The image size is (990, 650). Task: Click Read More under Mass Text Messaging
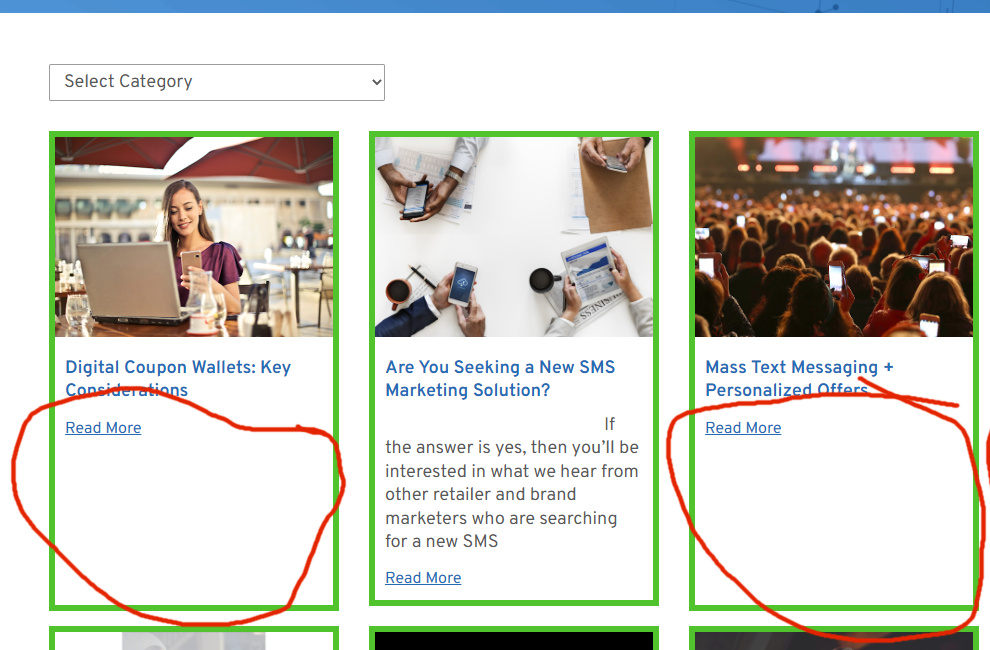743,428
